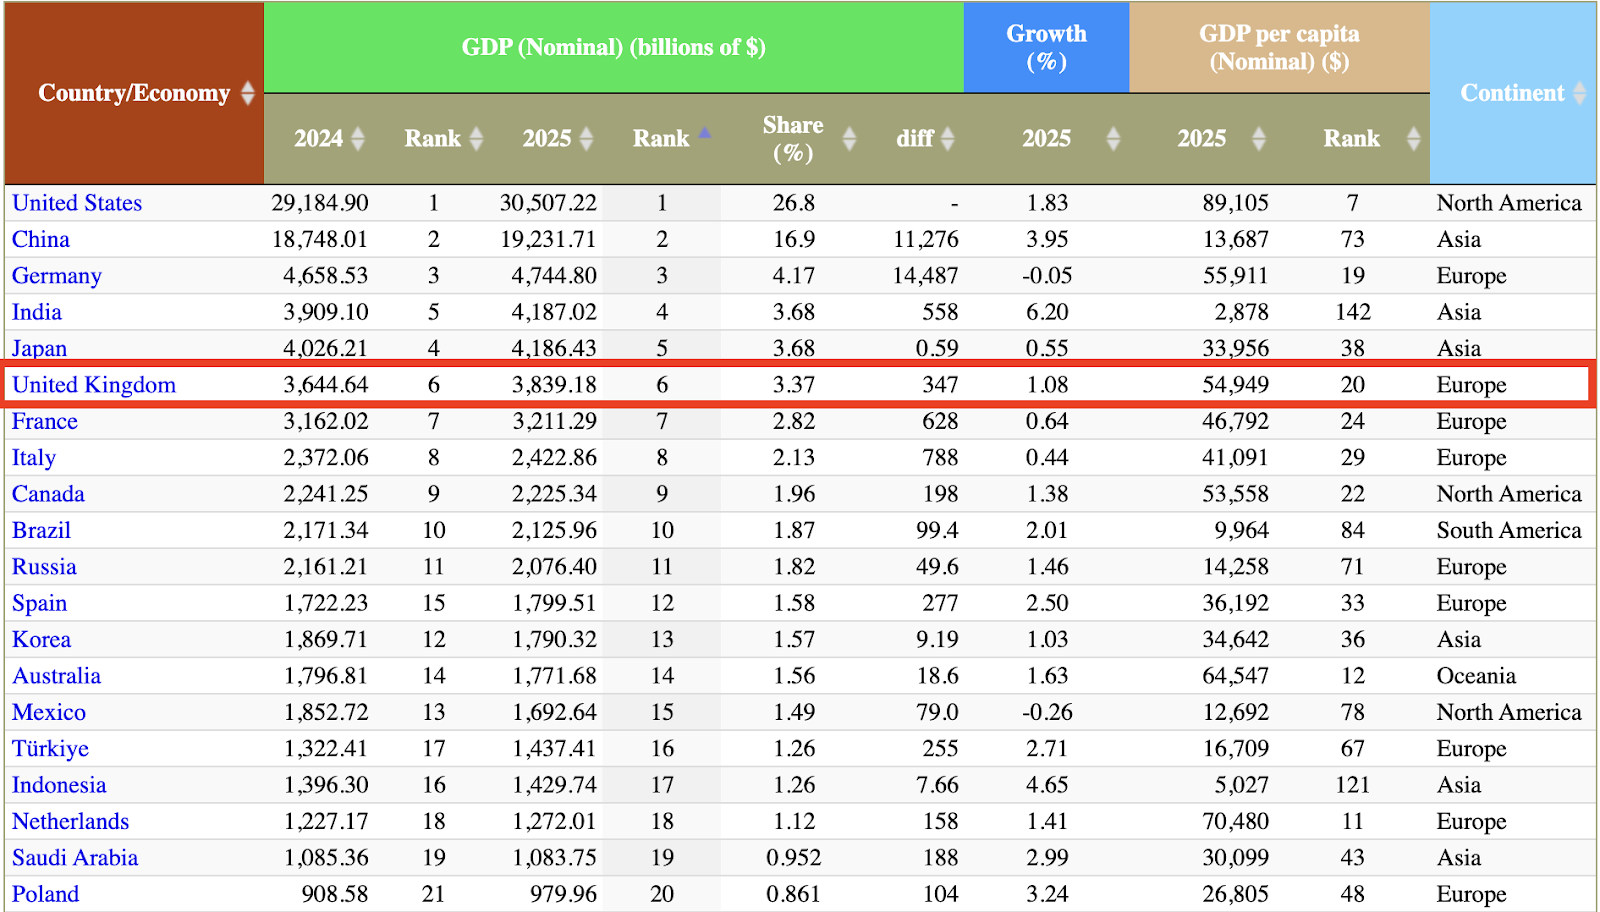Sort by Continent using header arrows
This screenshot has width=1600, height=912.
[x=1579, y=93]
